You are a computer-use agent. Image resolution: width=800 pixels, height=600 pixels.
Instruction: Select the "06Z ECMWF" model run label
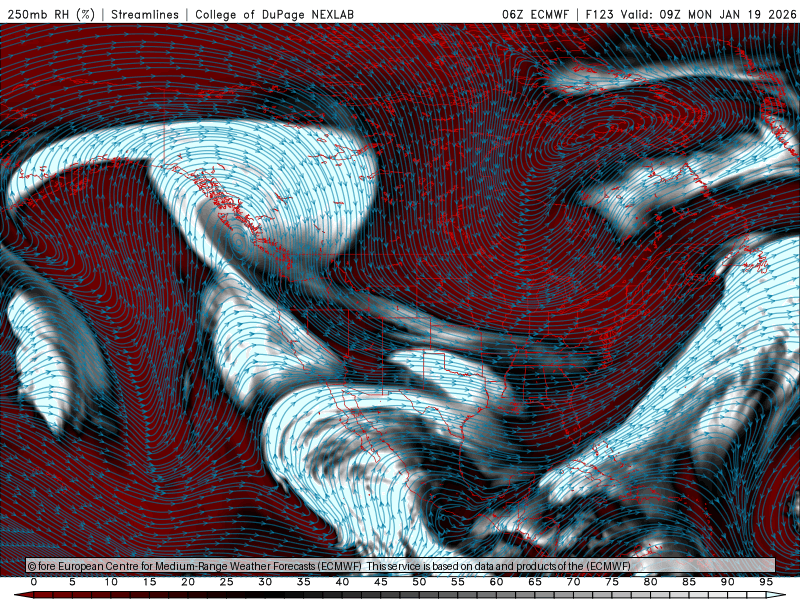pyautogui.click(x=535, y=14)
